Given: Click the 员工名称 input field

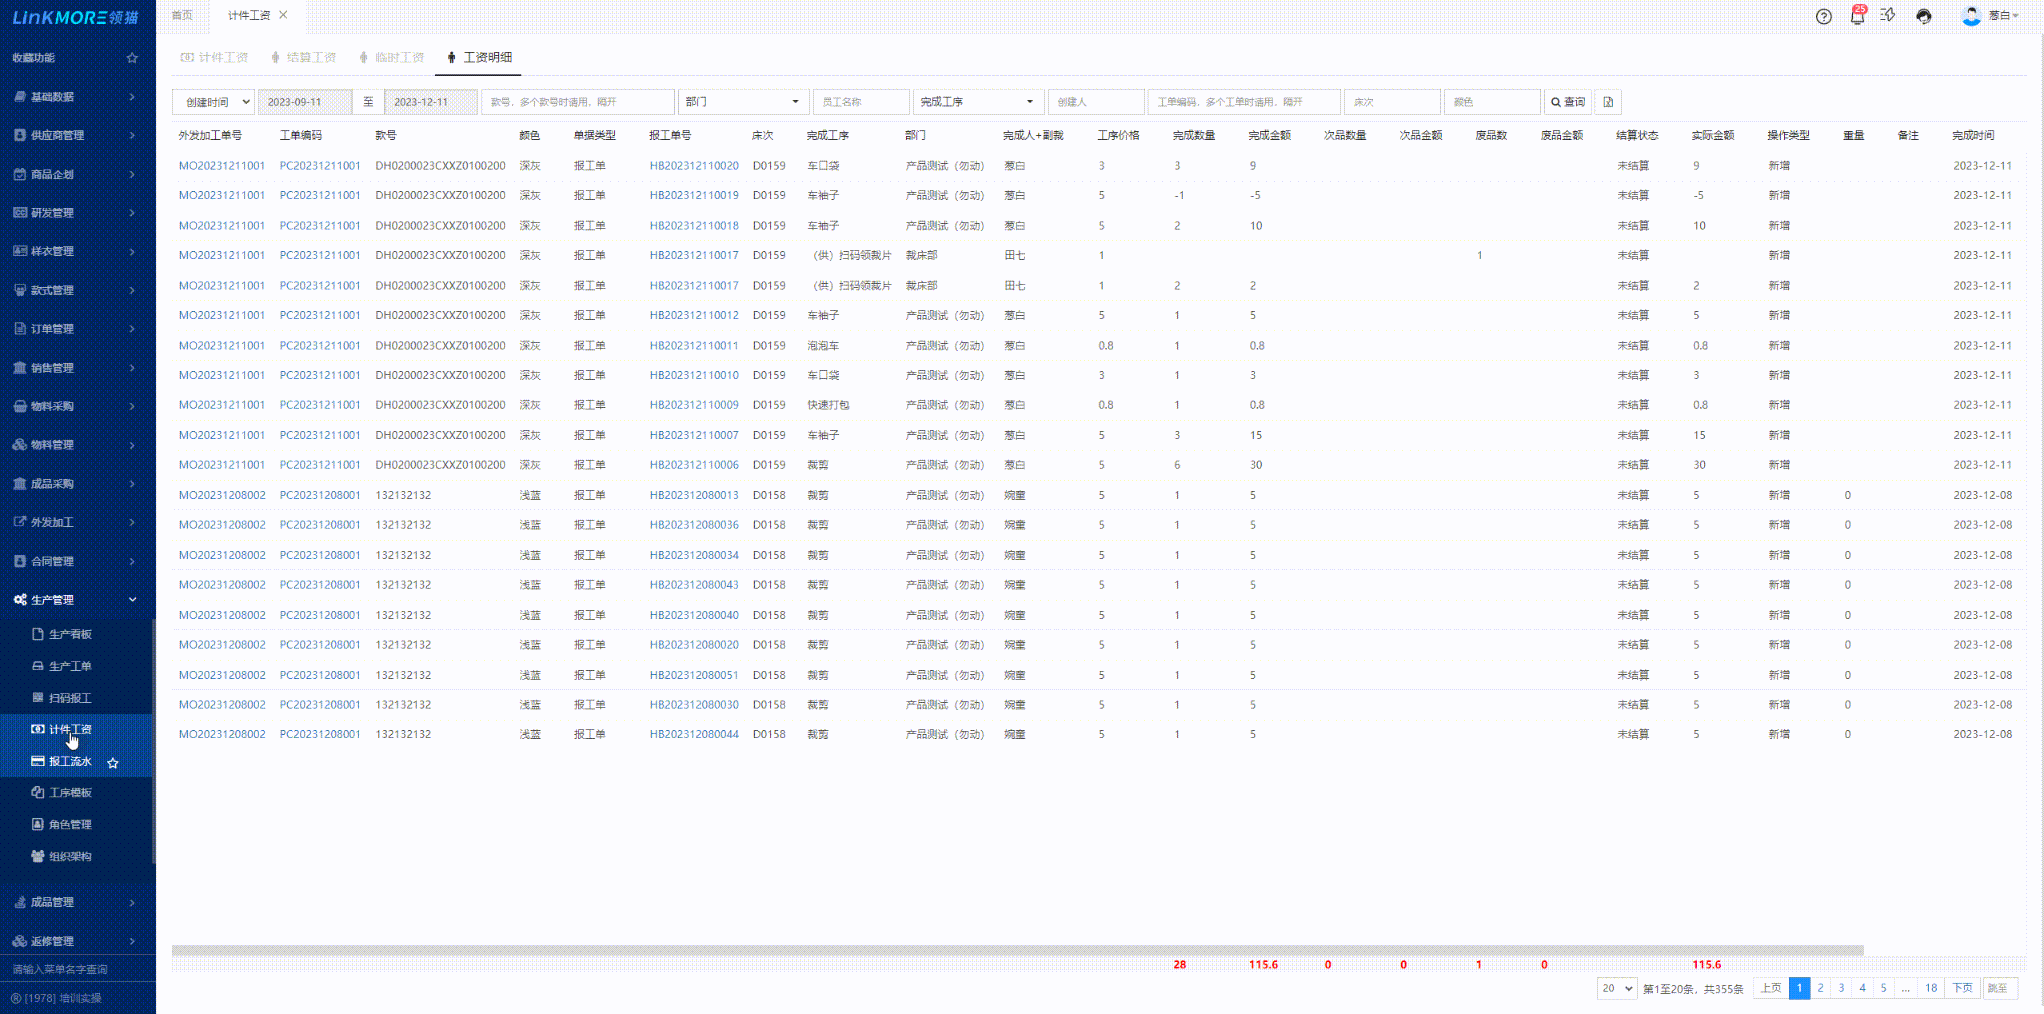Looking at the screenshot, I should pos(860,102).
